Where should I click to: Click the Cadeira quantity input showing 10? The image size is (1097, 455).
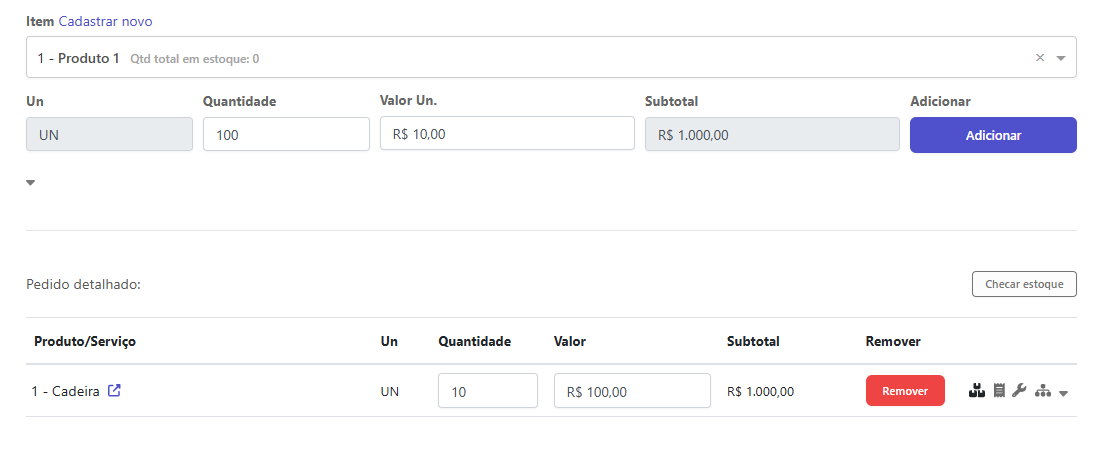[x=487, y=391]
